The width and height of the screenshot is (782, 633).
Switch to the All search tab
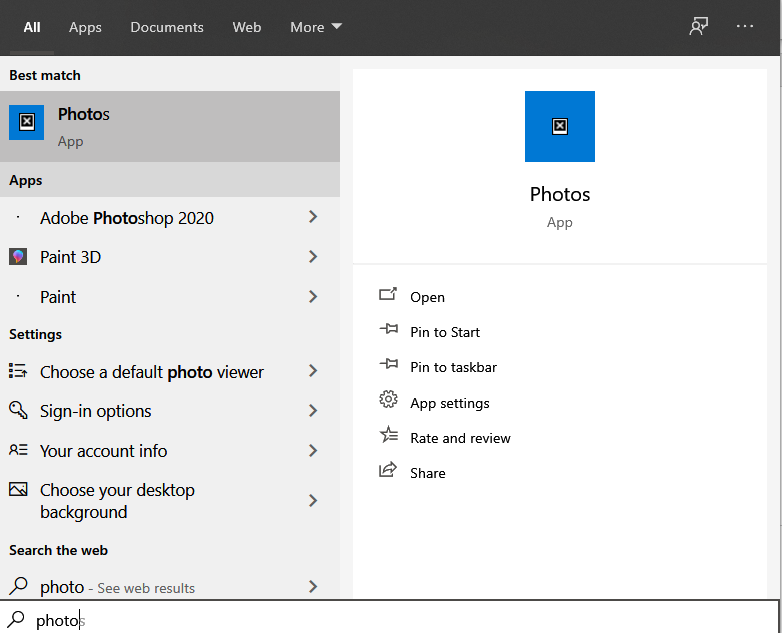pyautogui.click(x=32, y=27)
